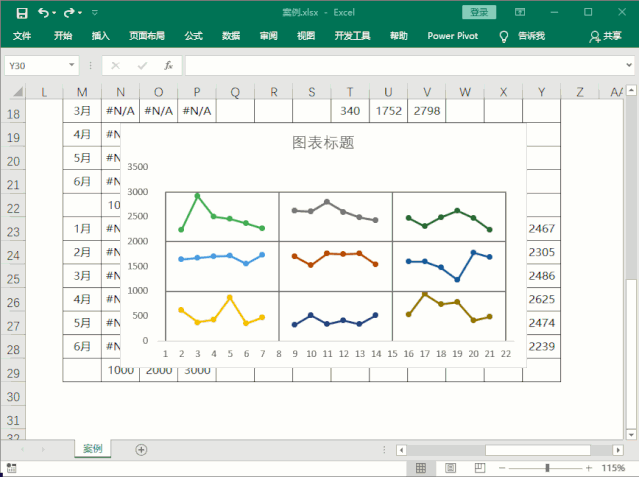
Task: Click the 登录 sign-in button
Action: [479, 12]
